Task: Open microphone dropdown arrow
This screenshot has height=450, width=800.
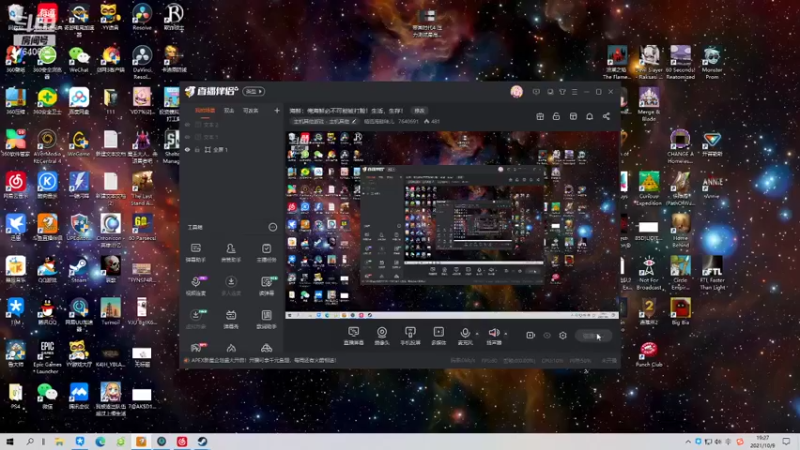Action: click(477, 334)
